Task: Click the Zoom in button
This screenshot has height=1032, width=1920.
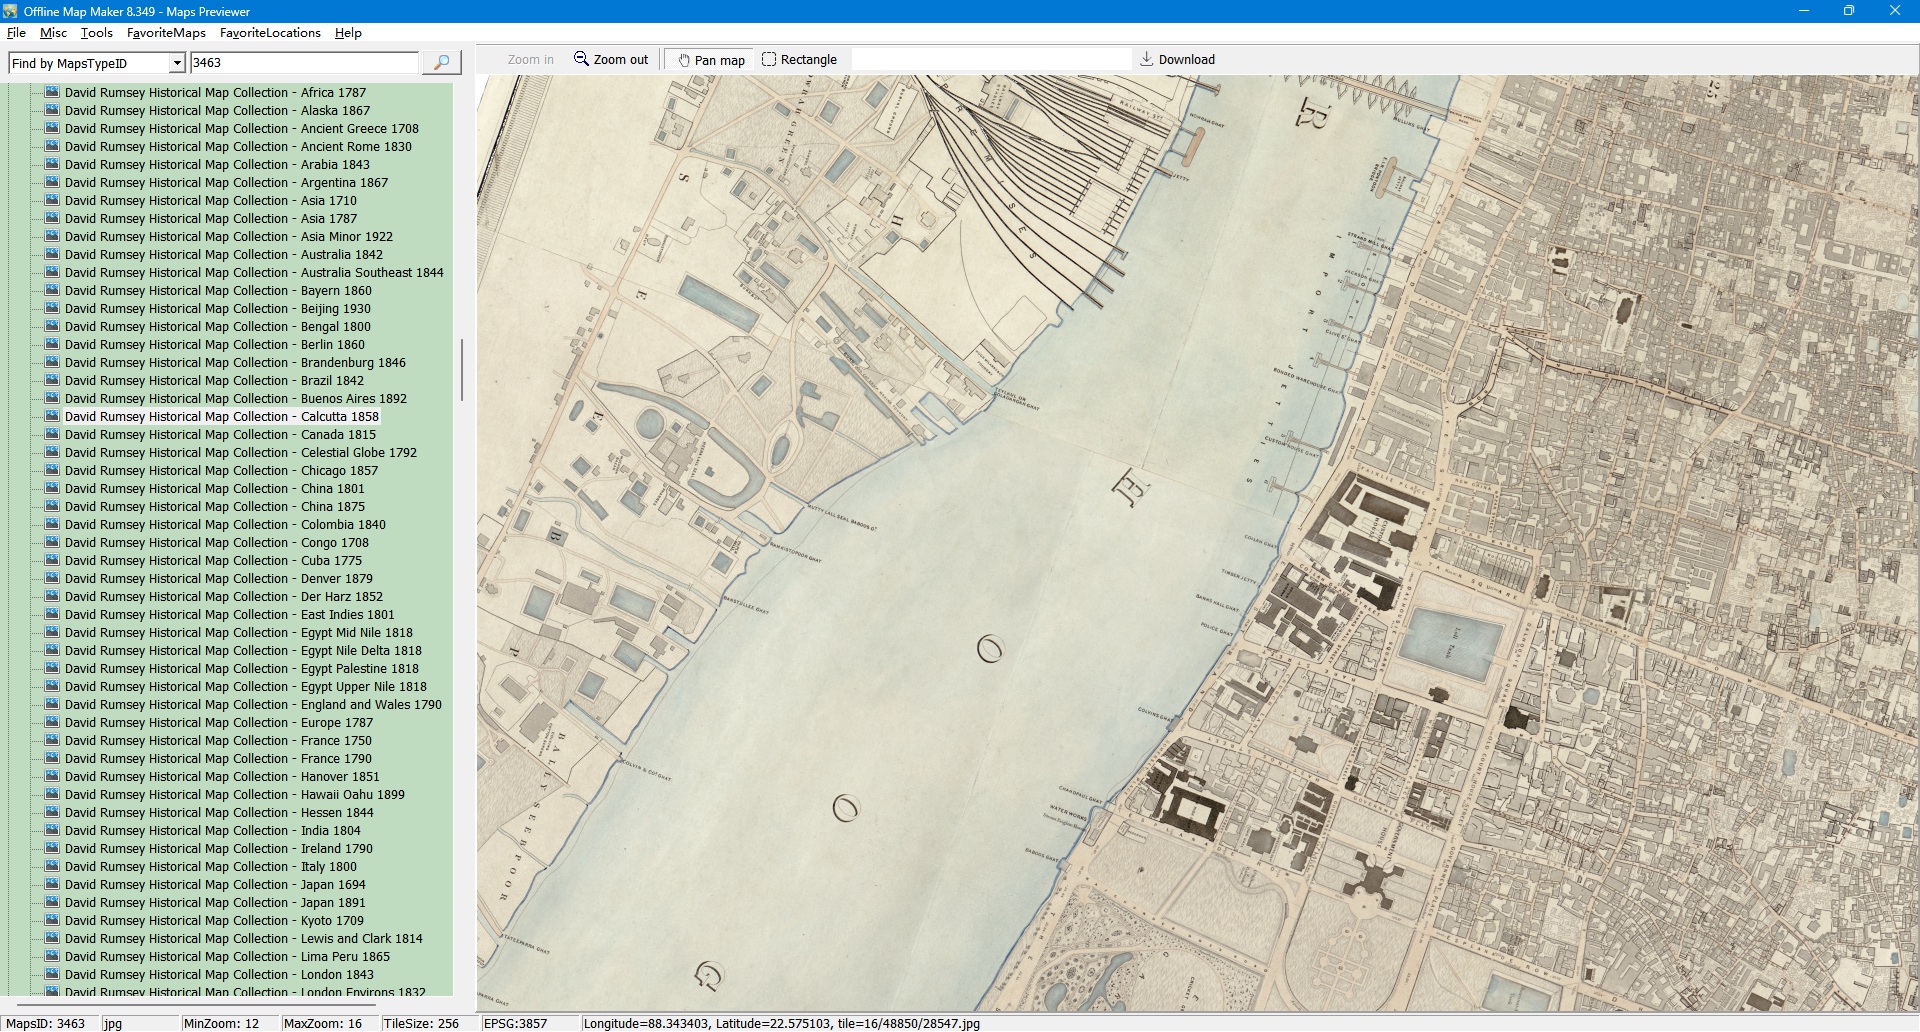Action: (530, 60)
